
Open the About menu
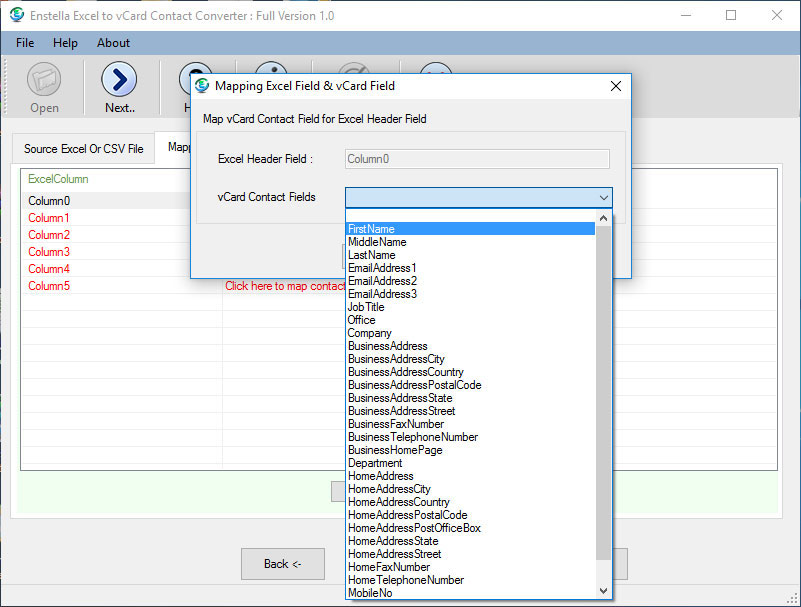click(113, 43)
